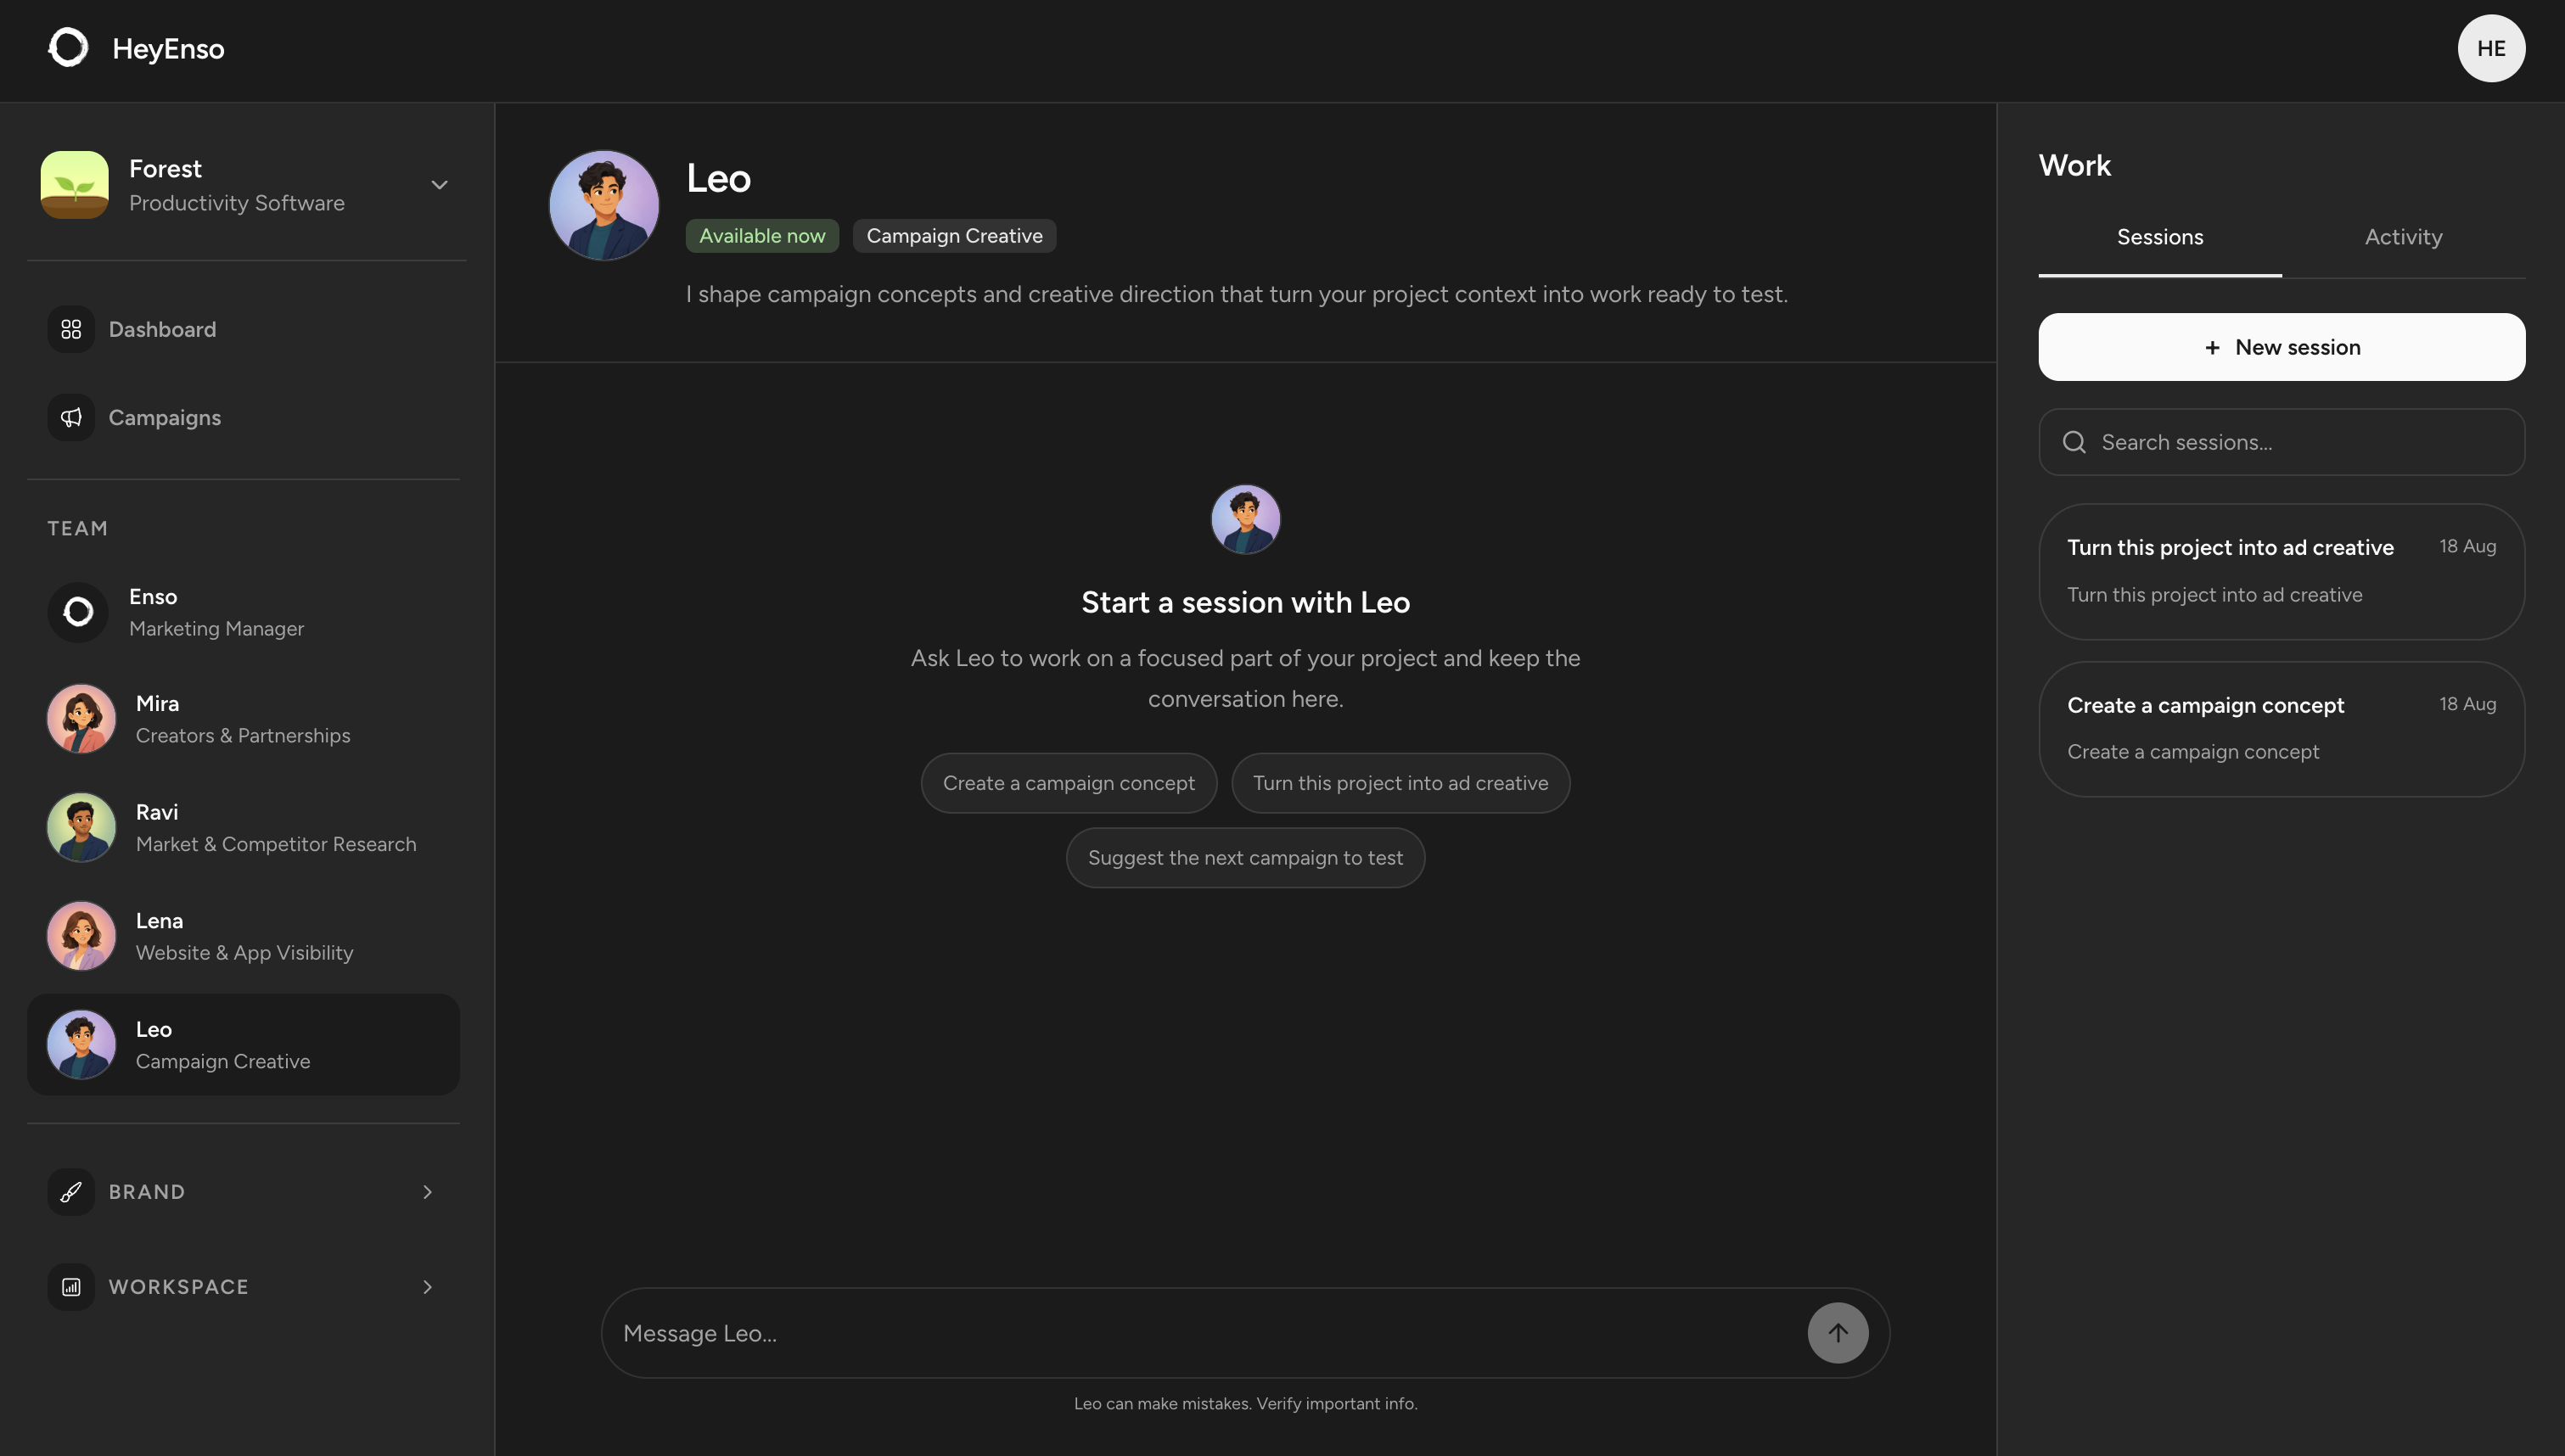
Task: Click the Workspace chart icon
Action: point(71,1287)
